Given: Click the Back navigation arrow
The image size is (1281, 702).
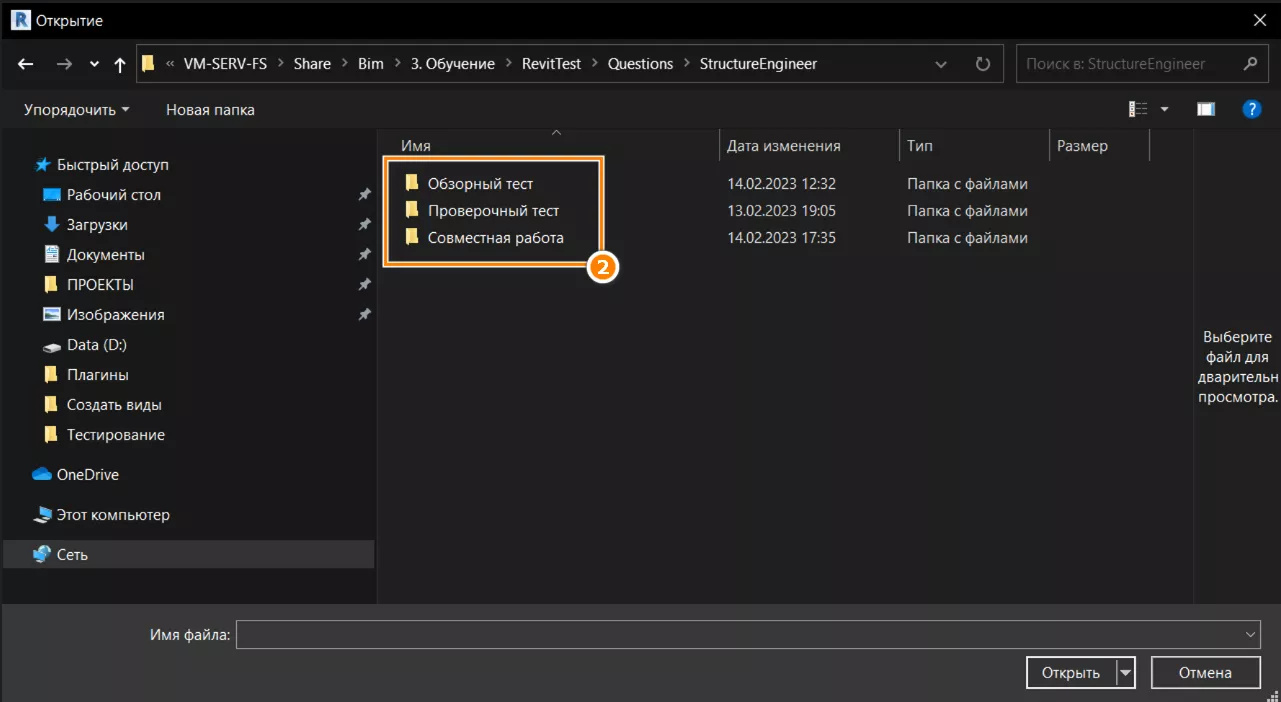Looking at the screenshot, I should click(26, 64).
